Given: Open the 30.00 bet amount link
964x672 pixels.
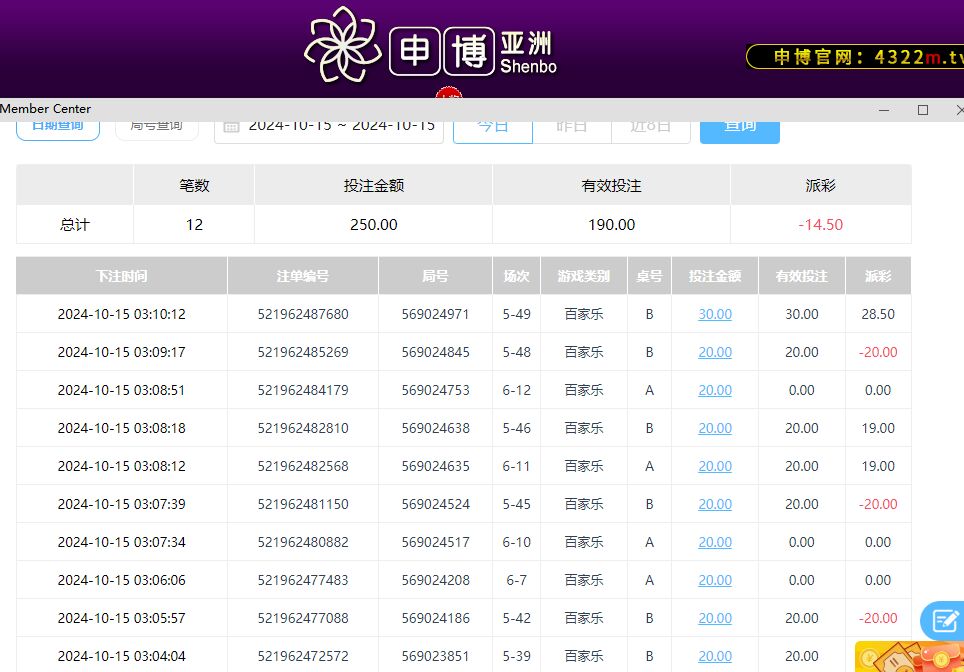Looking at the screenshot, I should (x=715, y=314).
